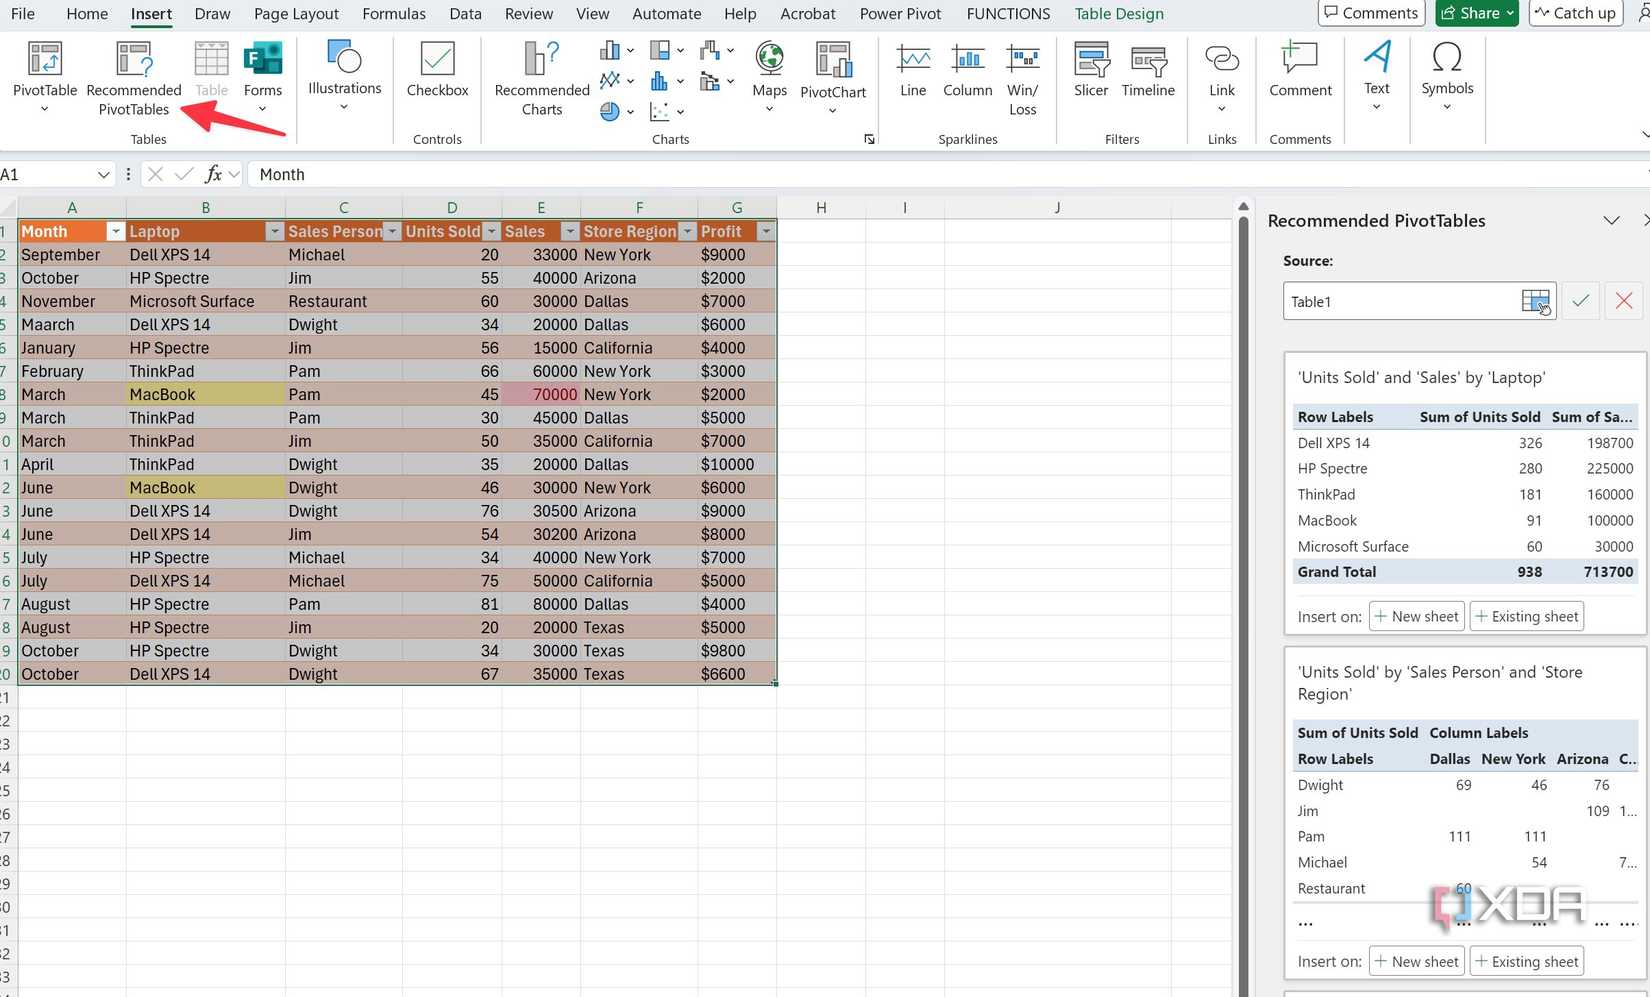The image size is (1650, 997).
Task: Expand the Store Region filter dropdown
Action: [687, 232]
